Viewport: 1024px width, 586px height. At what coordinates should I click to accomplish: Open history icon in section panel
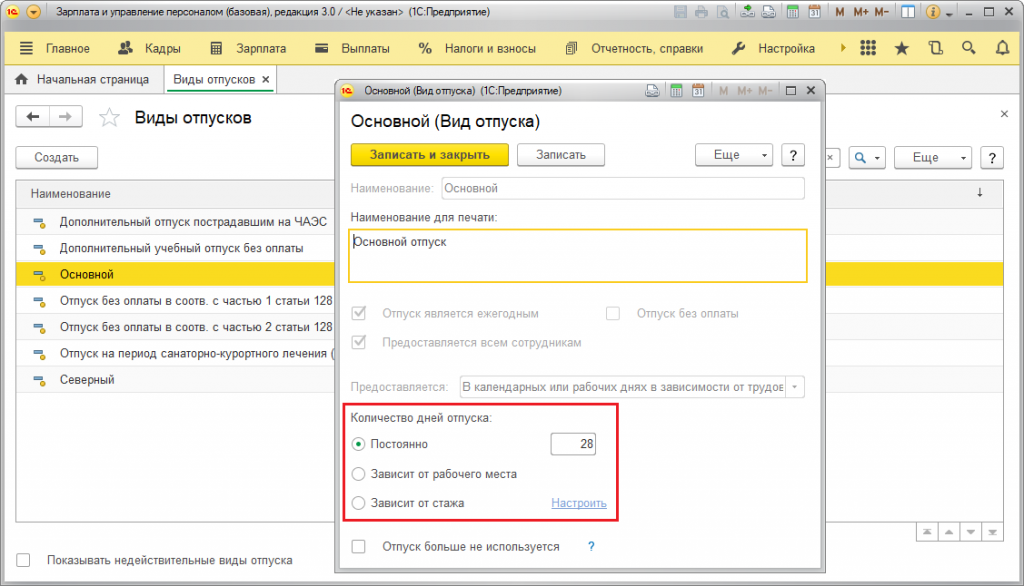click(936, 48)
